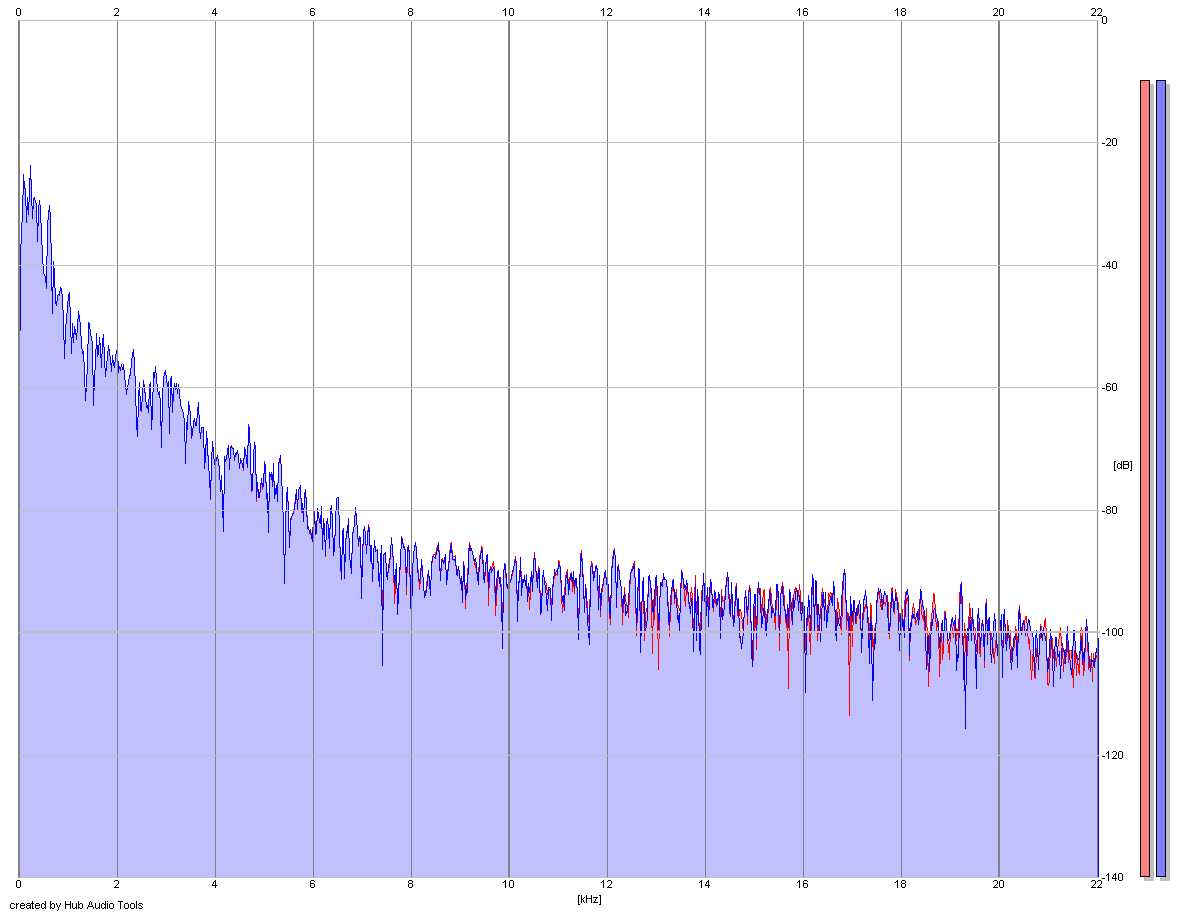Image resolution: width=1180 pixels, height=917 pixels.
Task: Click the 20 kHz label on top axis
Action: [998, 12]
